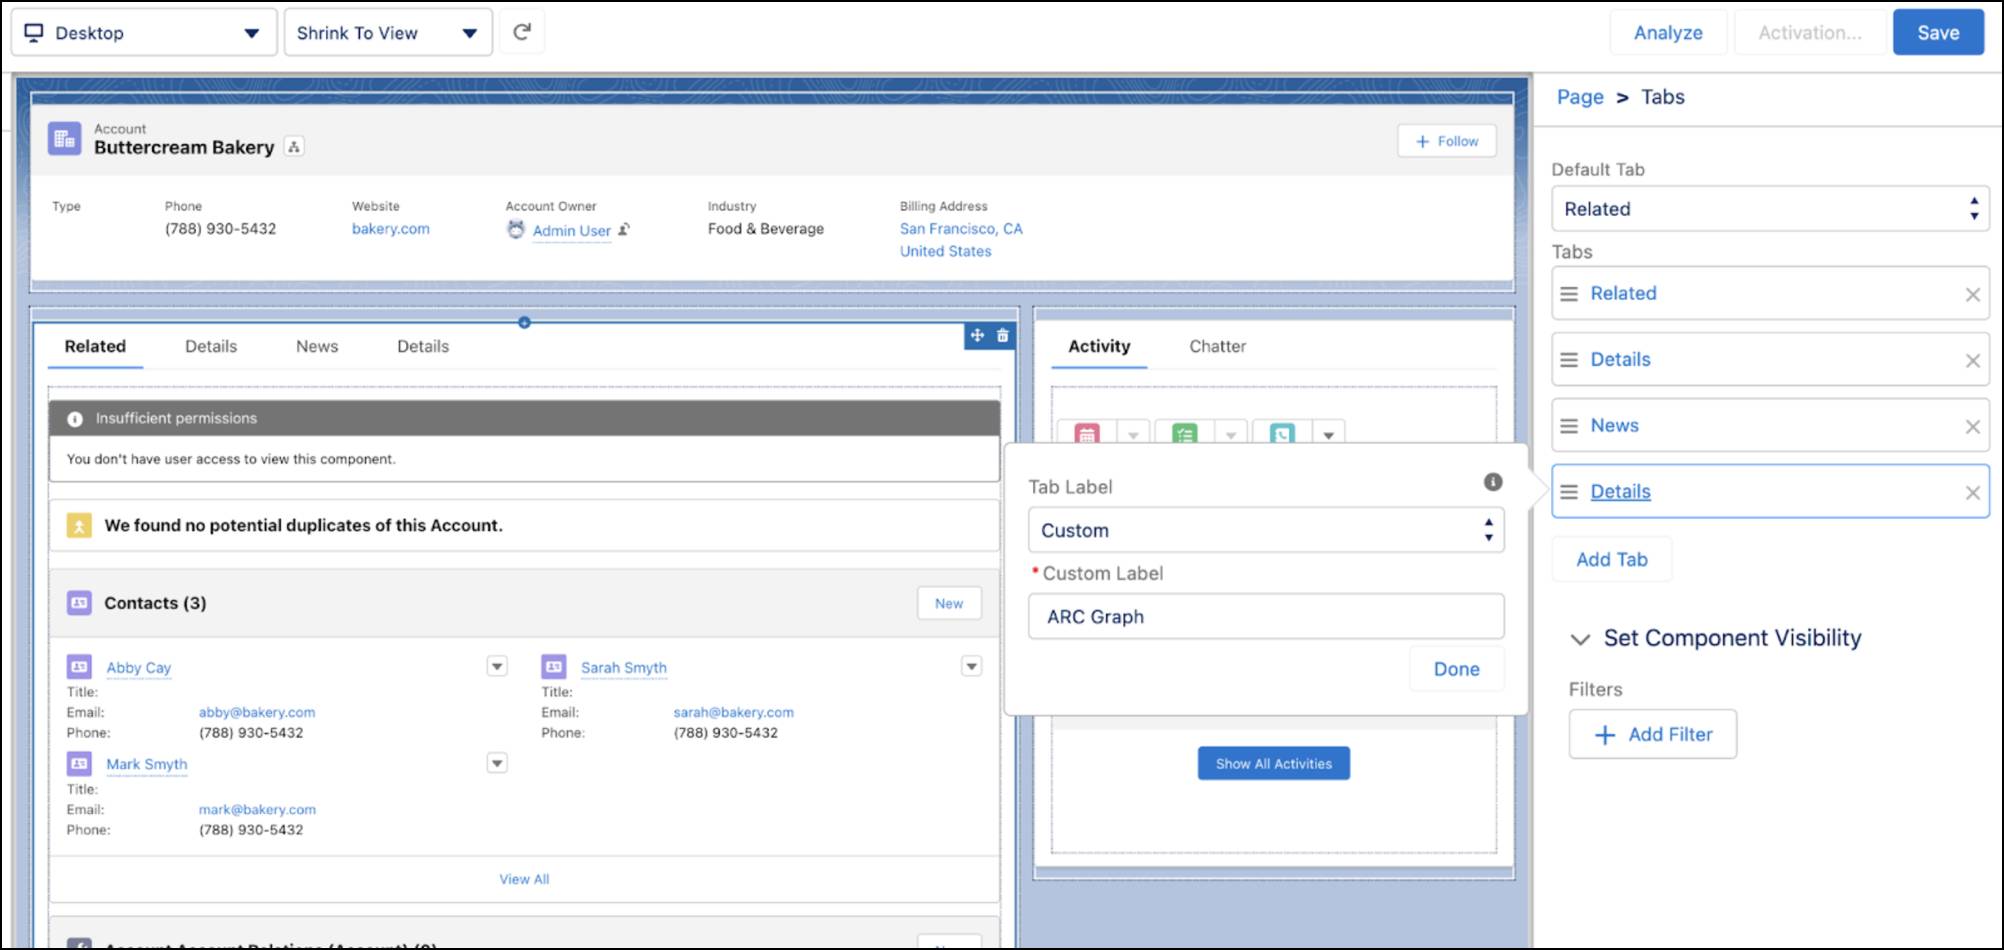Click the refresh icon in the top toolbar
This screenshot has height=950, width=2004.
[x=521, y=30]
